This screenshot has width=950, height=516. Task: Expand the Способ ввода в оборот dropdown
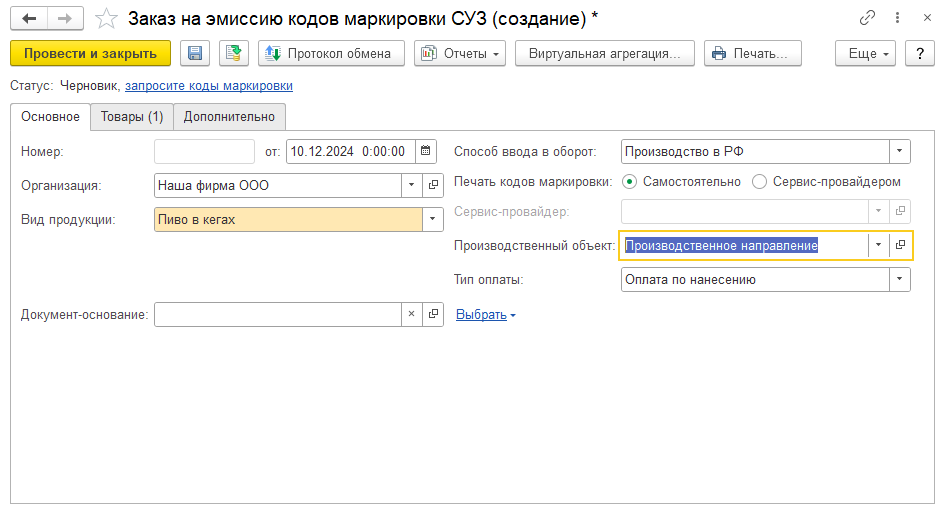click(900, 152)
